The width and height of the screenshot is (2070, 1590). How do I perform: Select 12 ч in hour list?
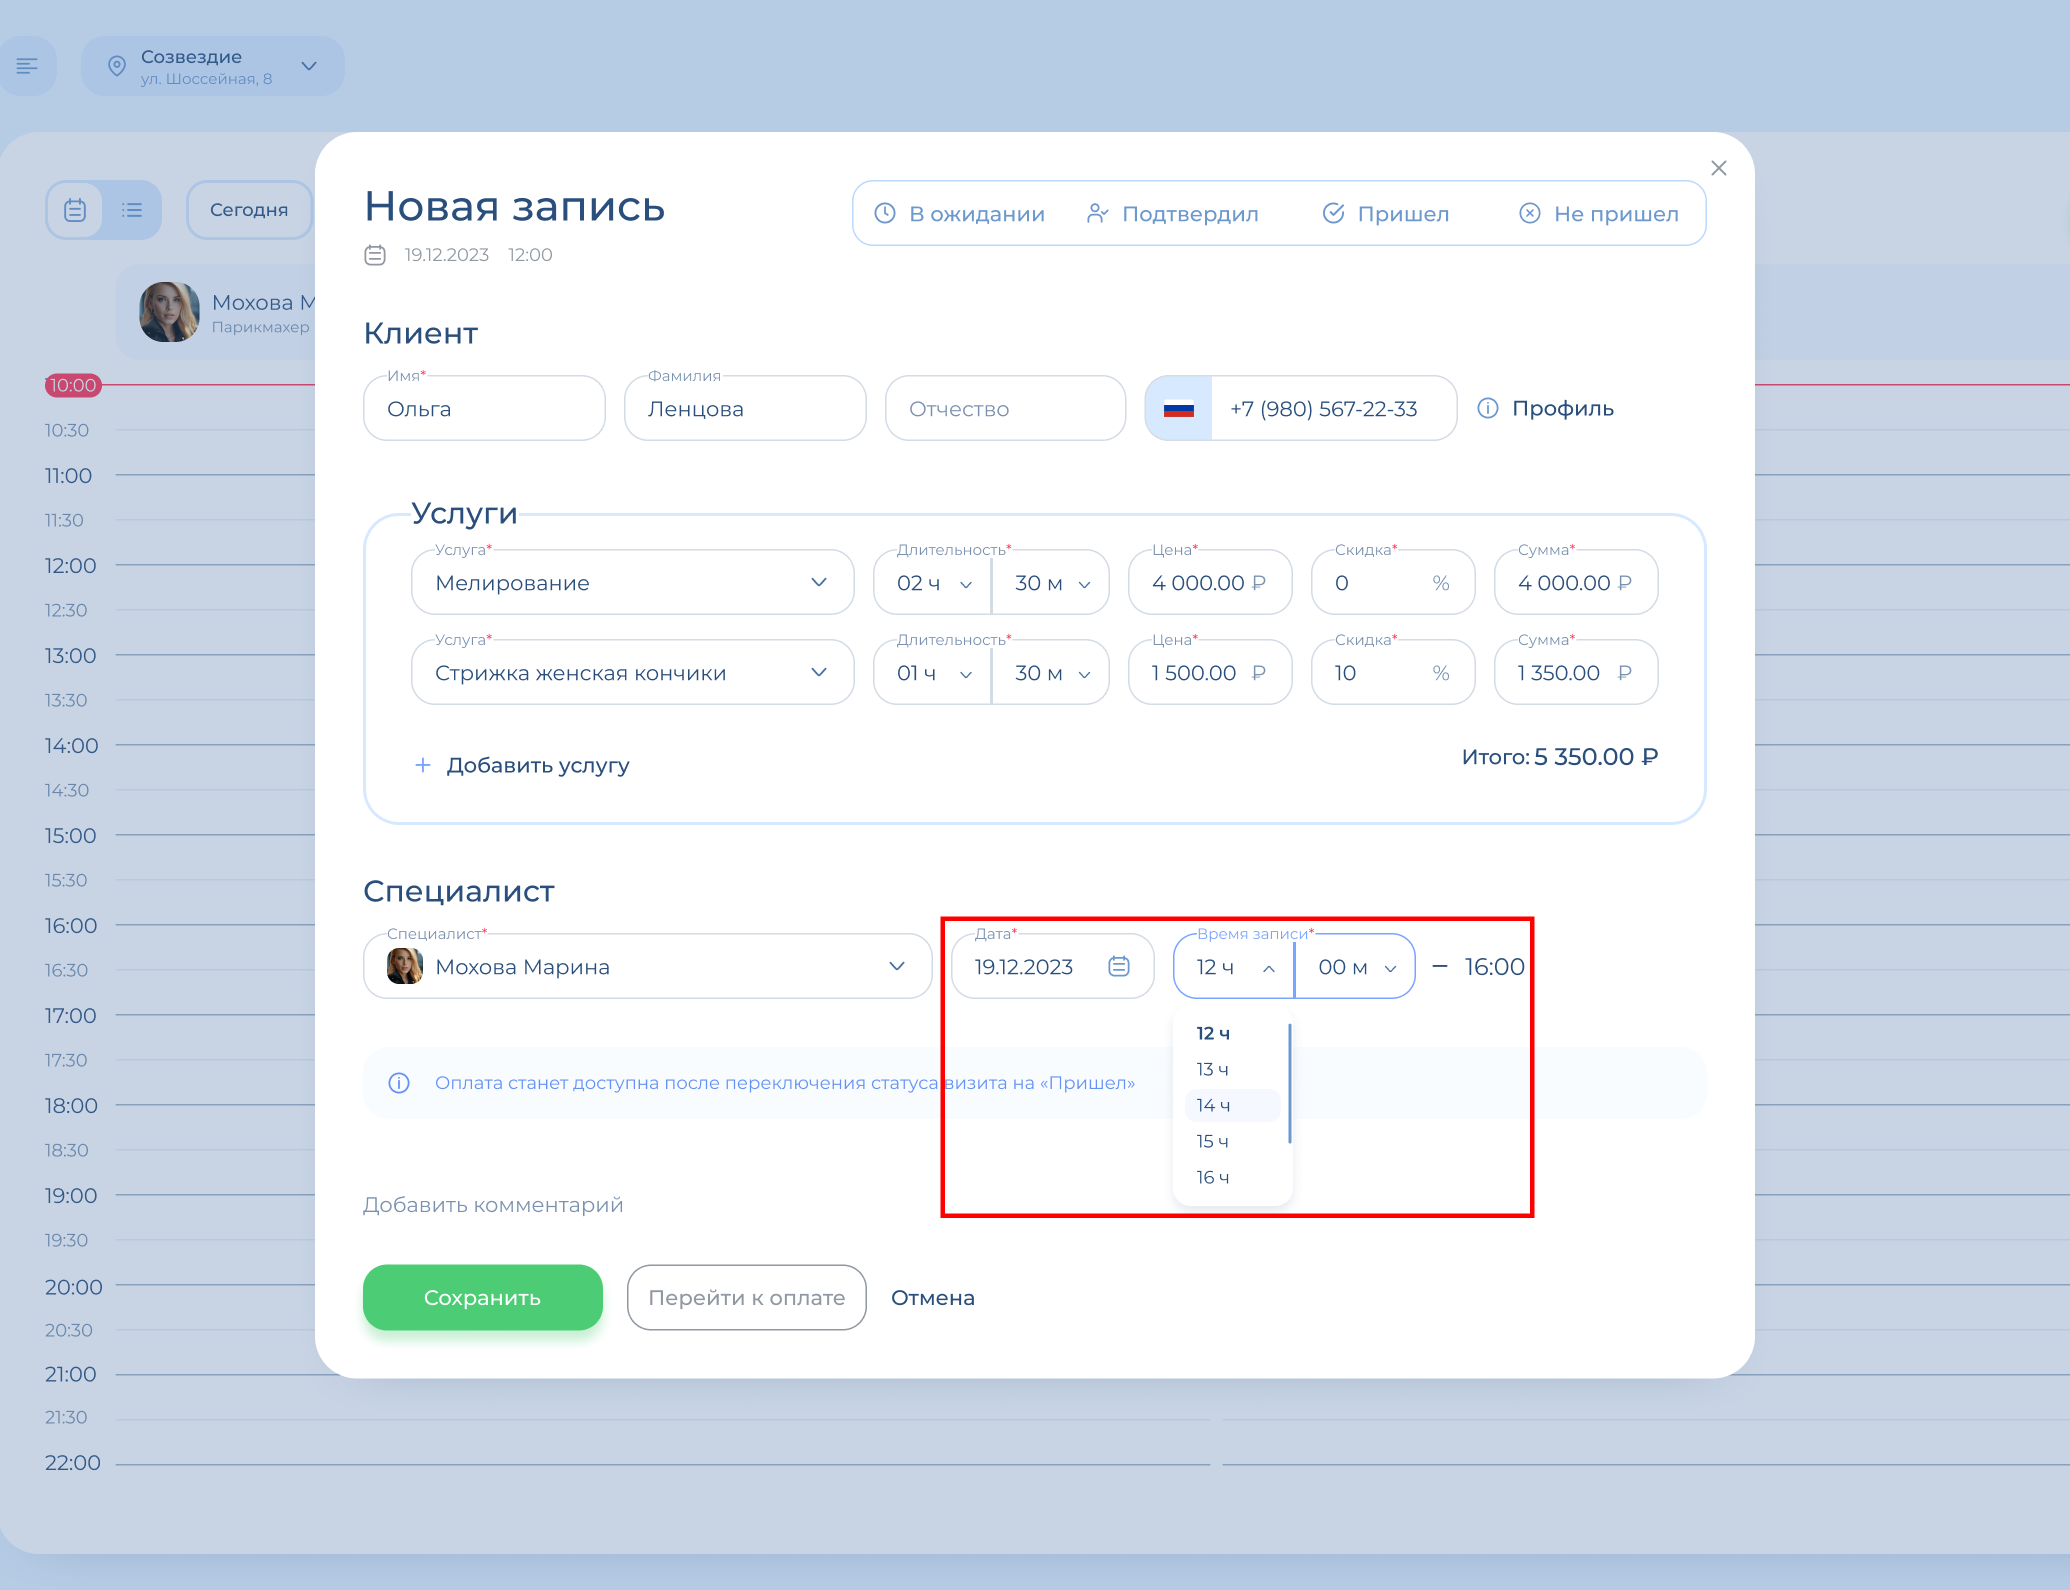(x=1232, y=1033)
